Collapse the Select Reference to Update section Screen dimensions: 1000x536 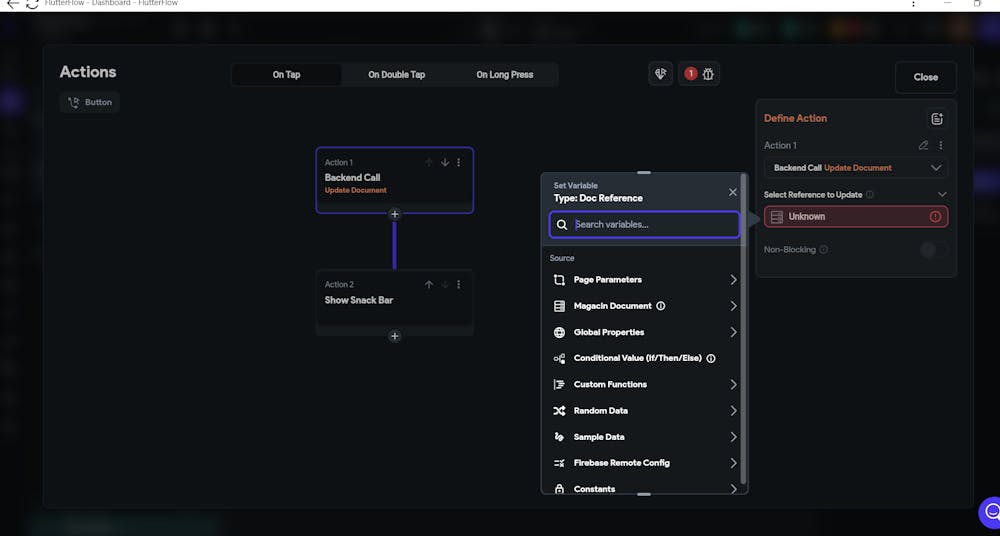(x=942, y=195)
